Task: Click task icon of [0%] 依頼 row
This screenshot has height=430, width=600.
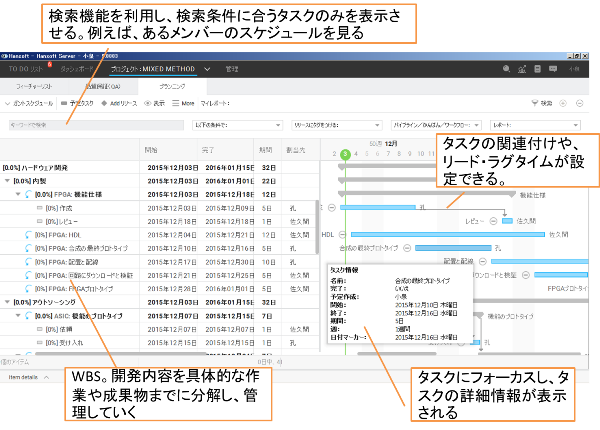Action: 39,329
